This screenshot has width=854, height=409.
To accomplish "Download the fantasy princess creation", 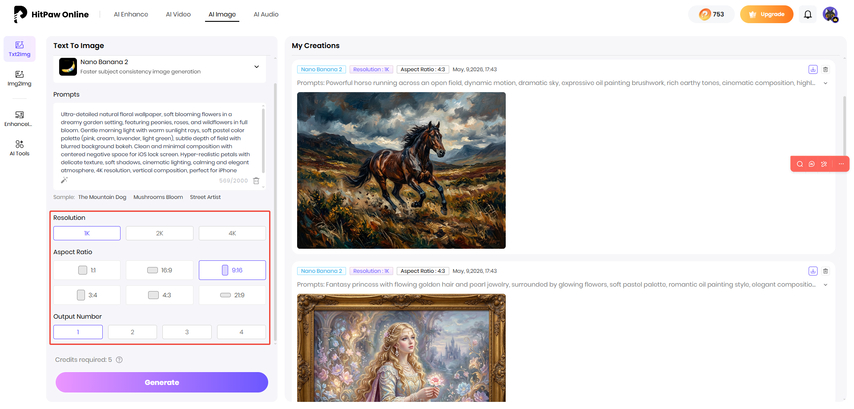I will pos(813,271).
